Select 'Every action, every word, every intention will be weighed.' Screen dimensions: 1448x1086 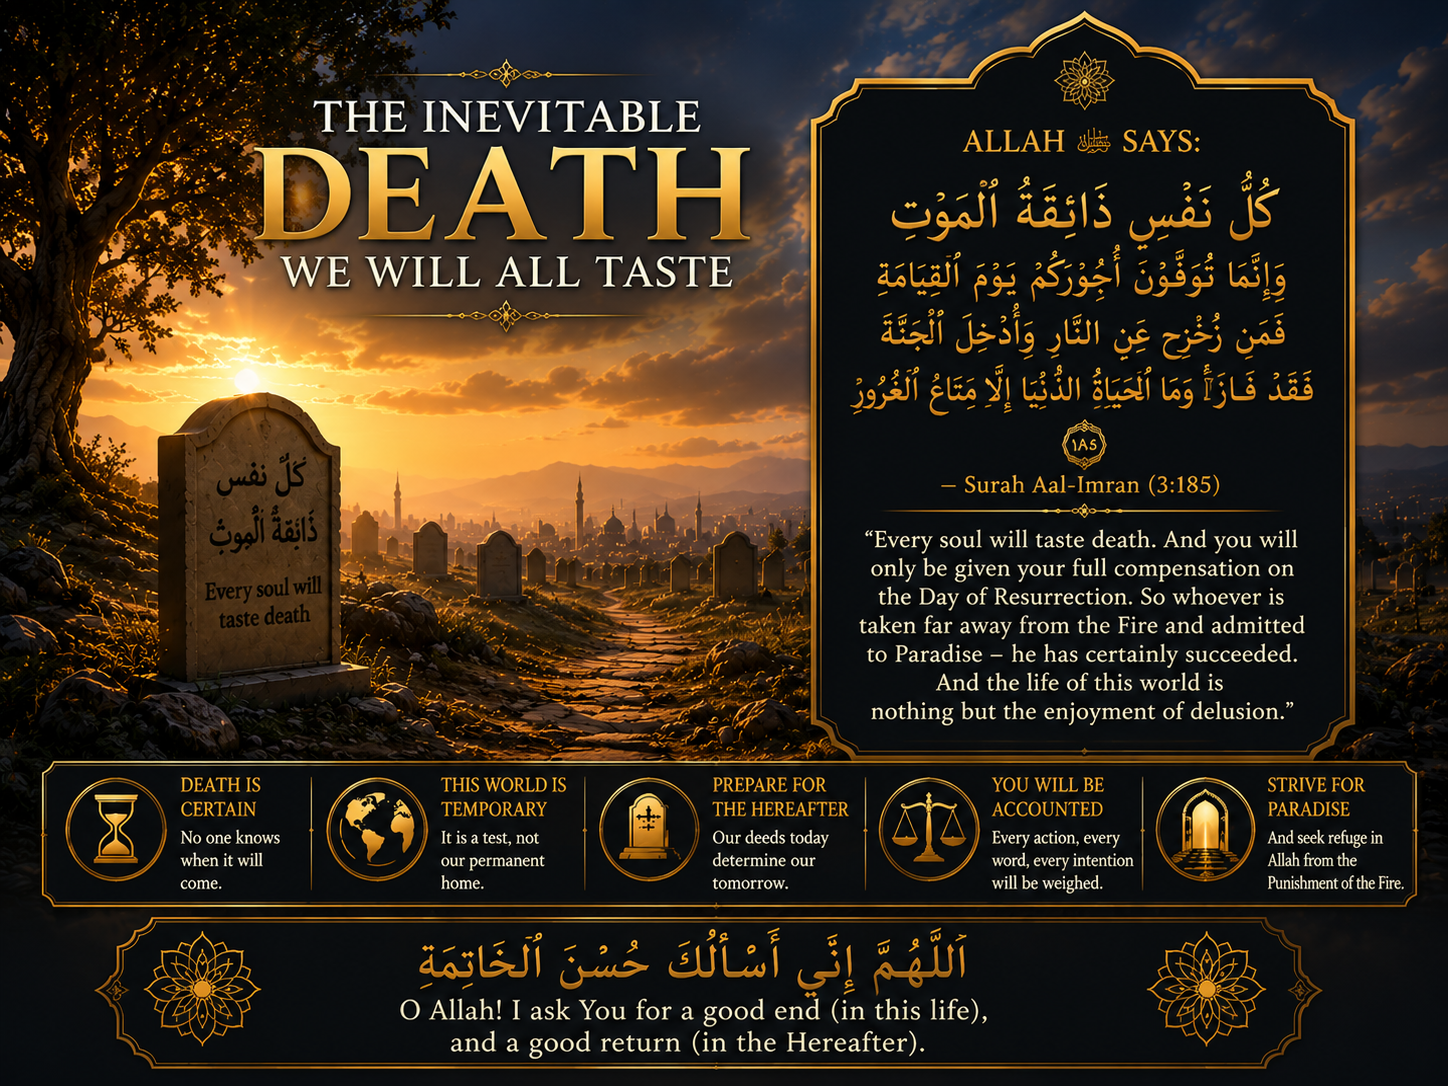[x=1063, y=860]
